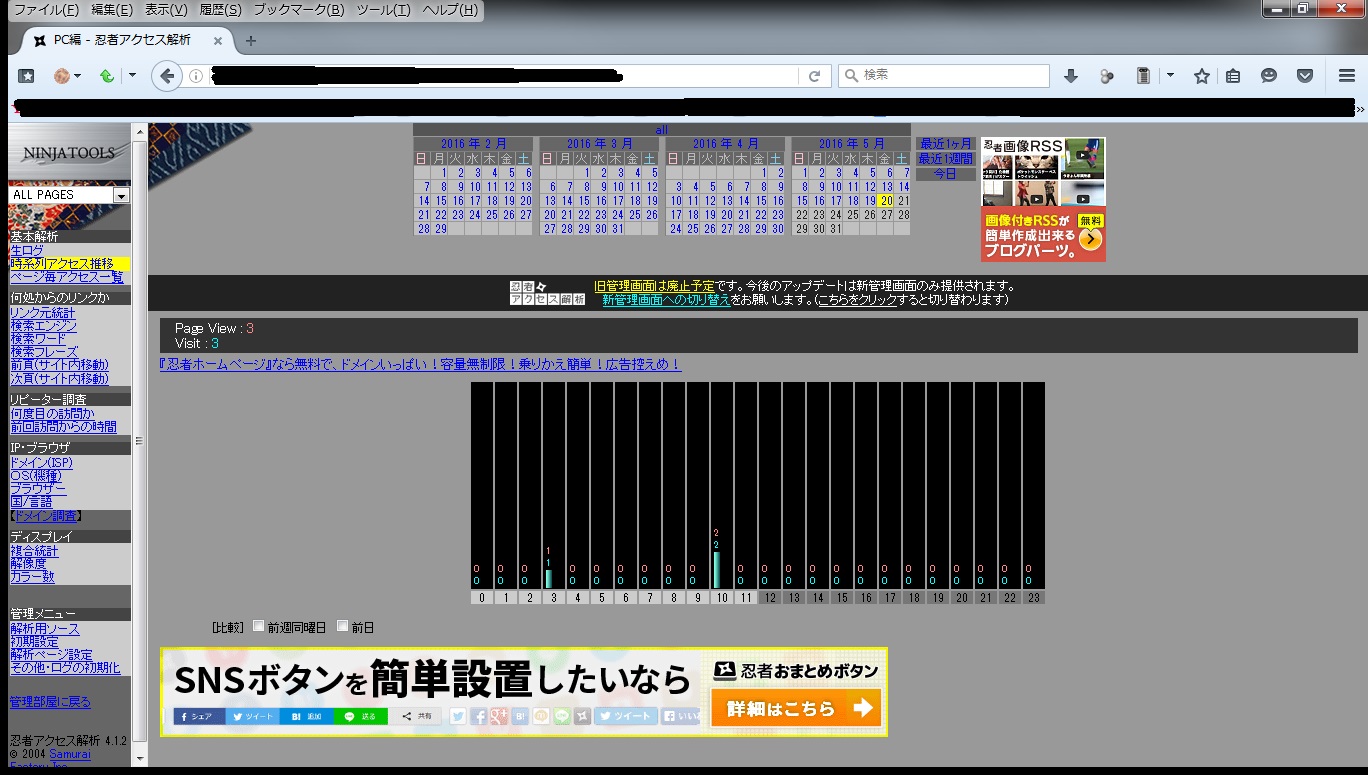The height and width of the screenshot is (775, 1368).
Task: Select the PC編 - 忍者アクセス解析 tab
Action: point(128,41)
